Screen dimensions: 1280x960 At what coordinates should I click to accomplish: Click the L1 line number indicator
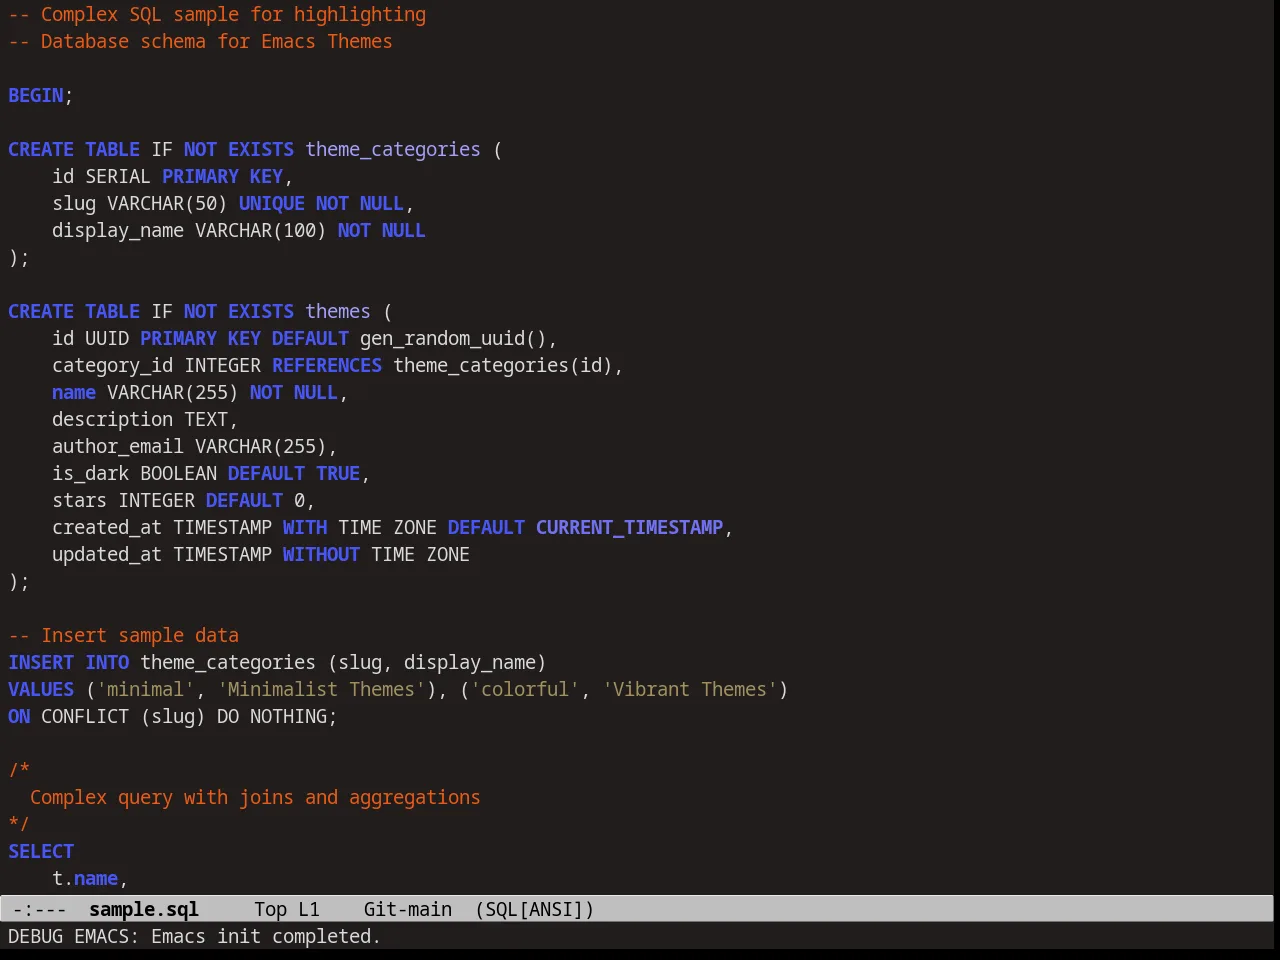pos(309,909)
